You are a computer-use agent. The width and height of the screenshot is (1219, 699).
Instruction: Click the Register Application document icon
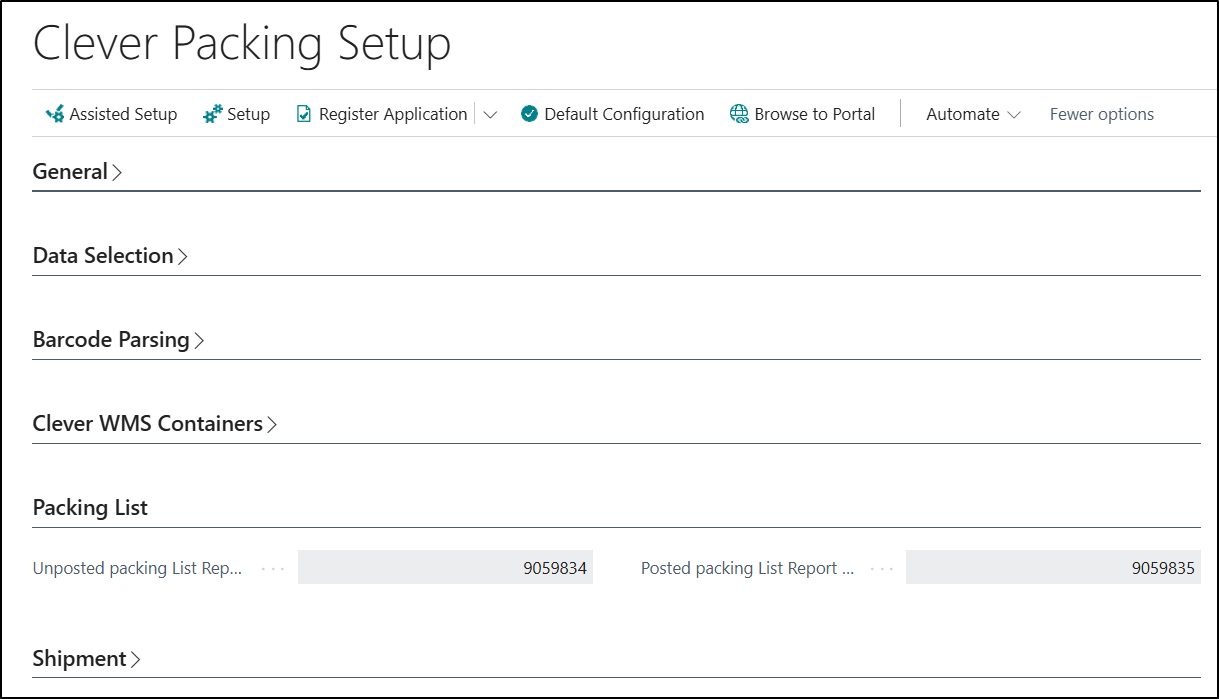click(304, 114)
